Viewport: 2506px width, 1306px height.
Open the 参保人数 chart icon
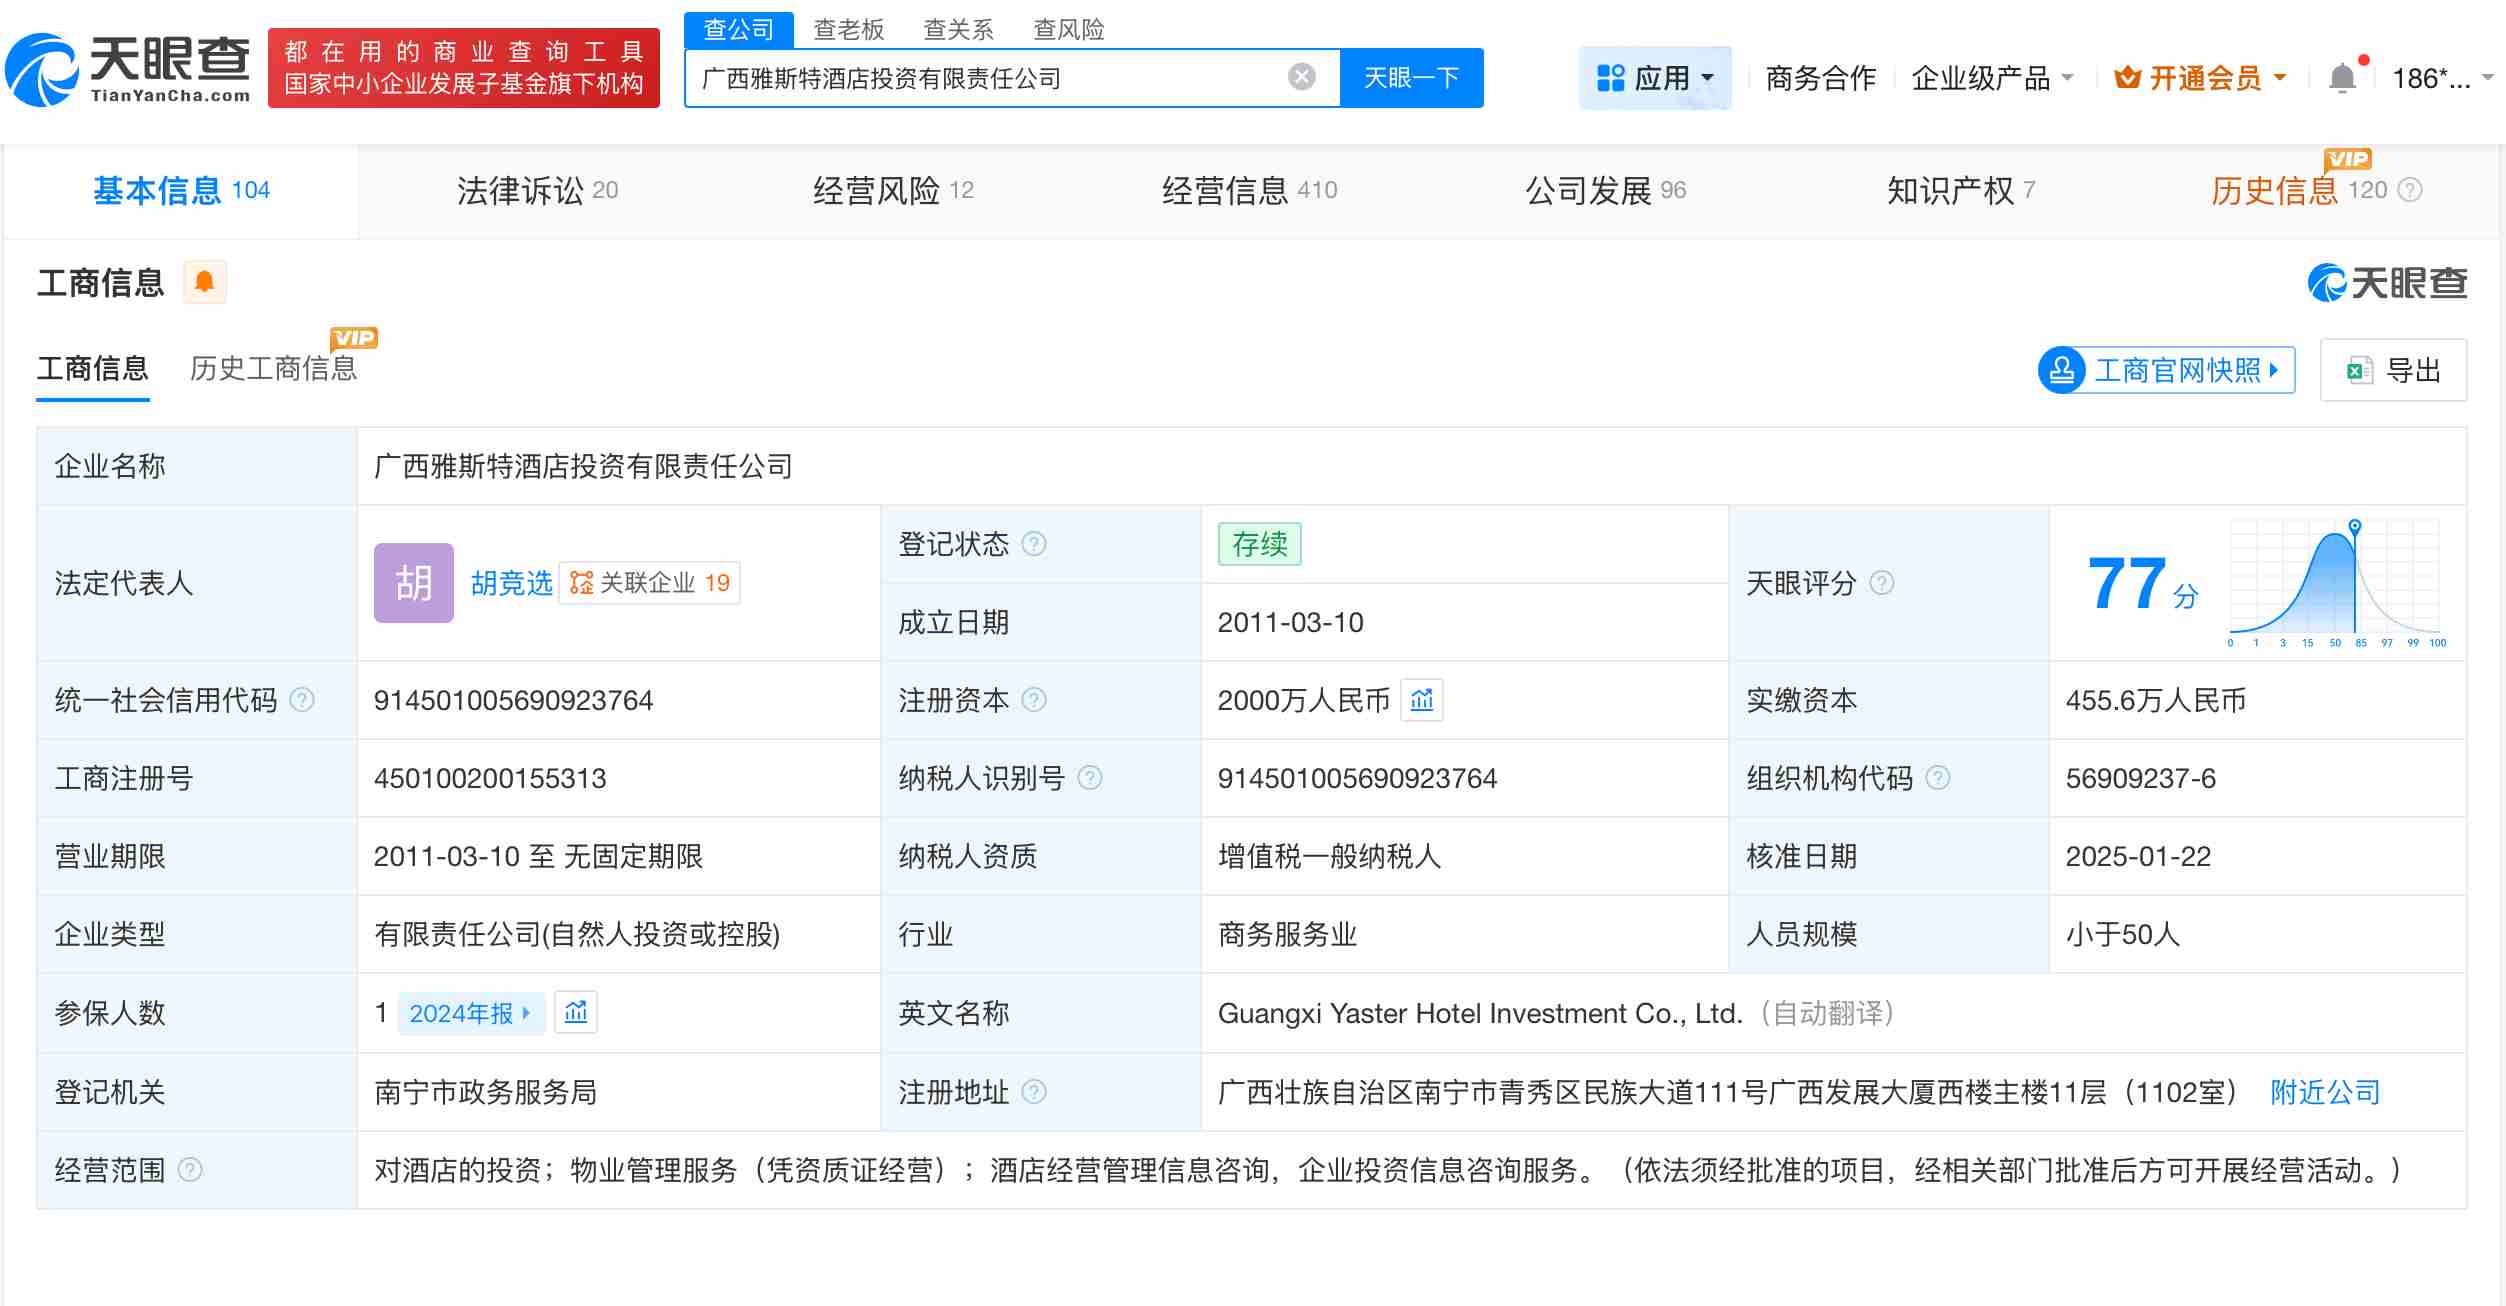click(x=575, y=1012)
